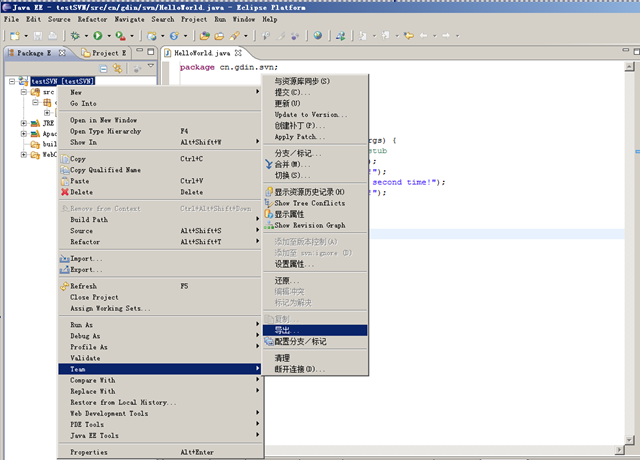Open Package Explorer view menu triangle

pos(151,66)
